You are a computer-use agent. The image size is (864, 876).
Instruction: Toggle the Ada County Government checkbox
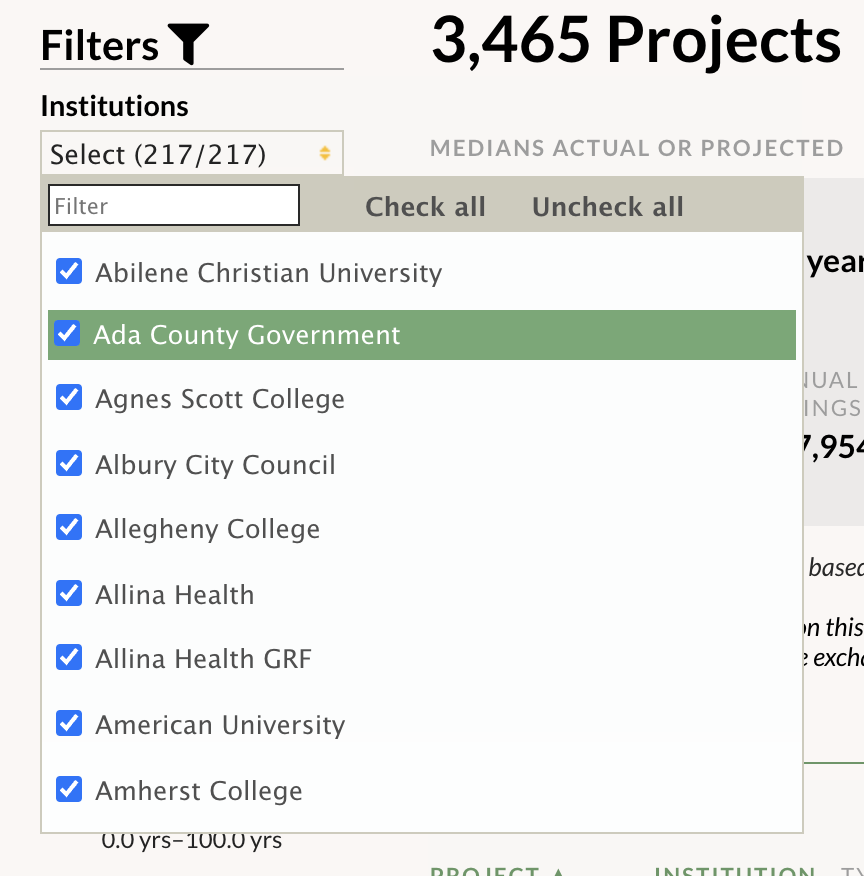68,334
